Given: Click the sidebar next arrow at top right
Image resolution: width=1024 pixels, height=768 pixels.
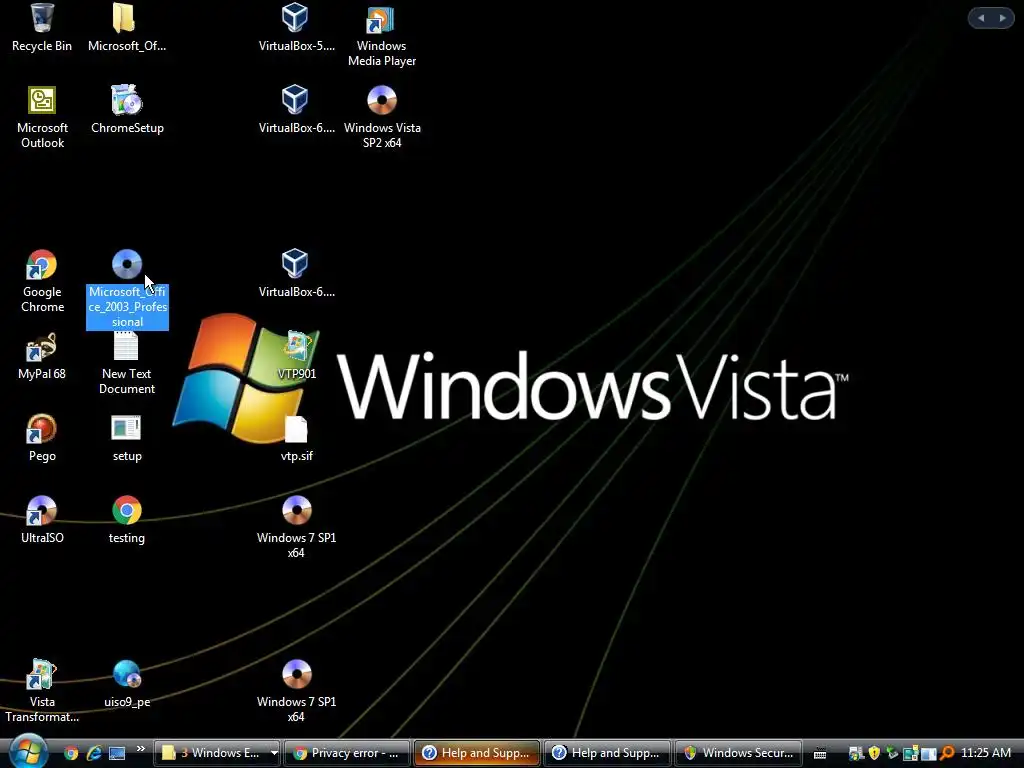Looking at the screenshot, I should pyautogui.click(x=1002, y=18).
